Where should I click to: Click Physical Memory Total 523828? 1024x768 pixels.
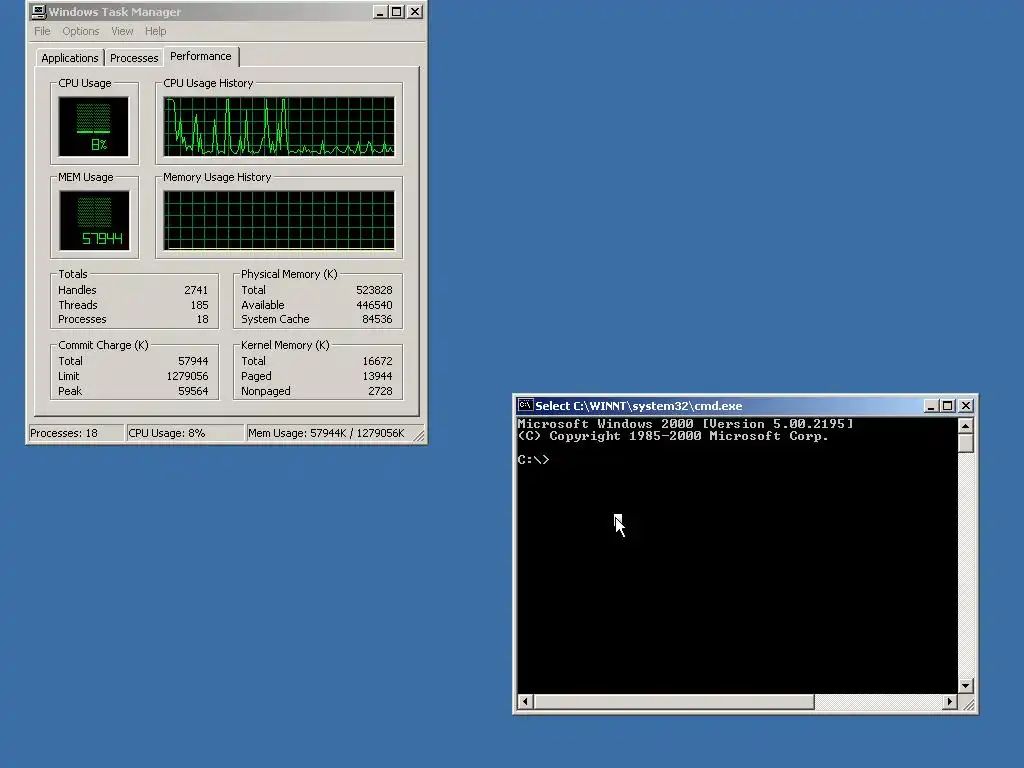tap(374, 290)
